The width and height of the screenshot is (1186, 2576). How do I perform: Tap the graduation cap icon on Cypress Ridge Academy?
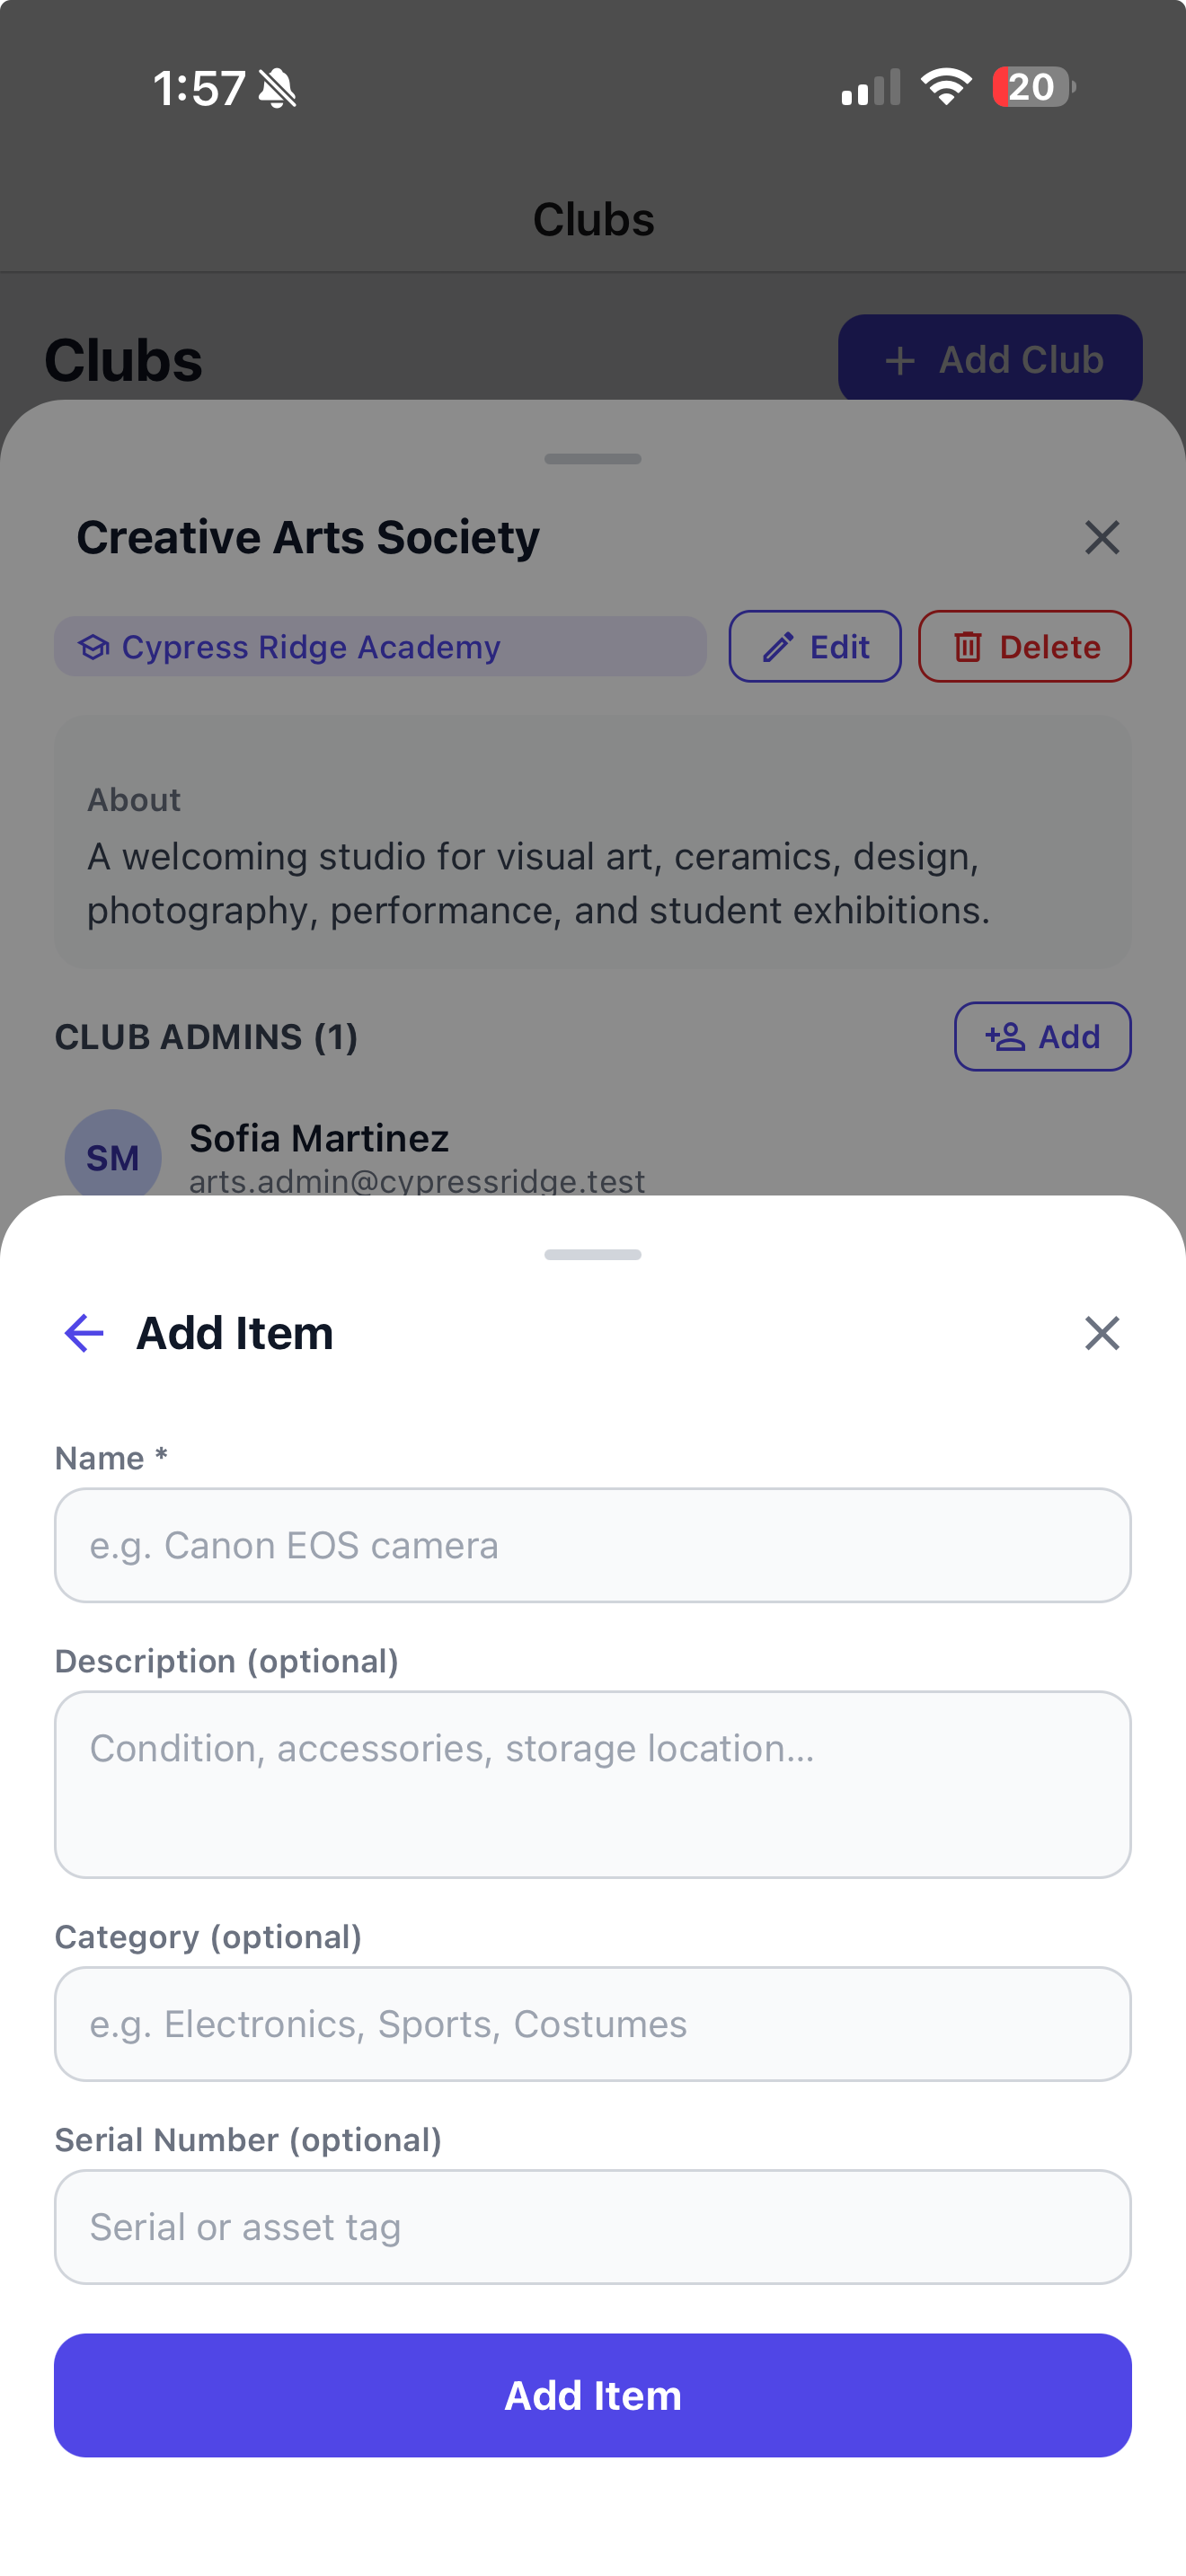(x=94, y=647)
